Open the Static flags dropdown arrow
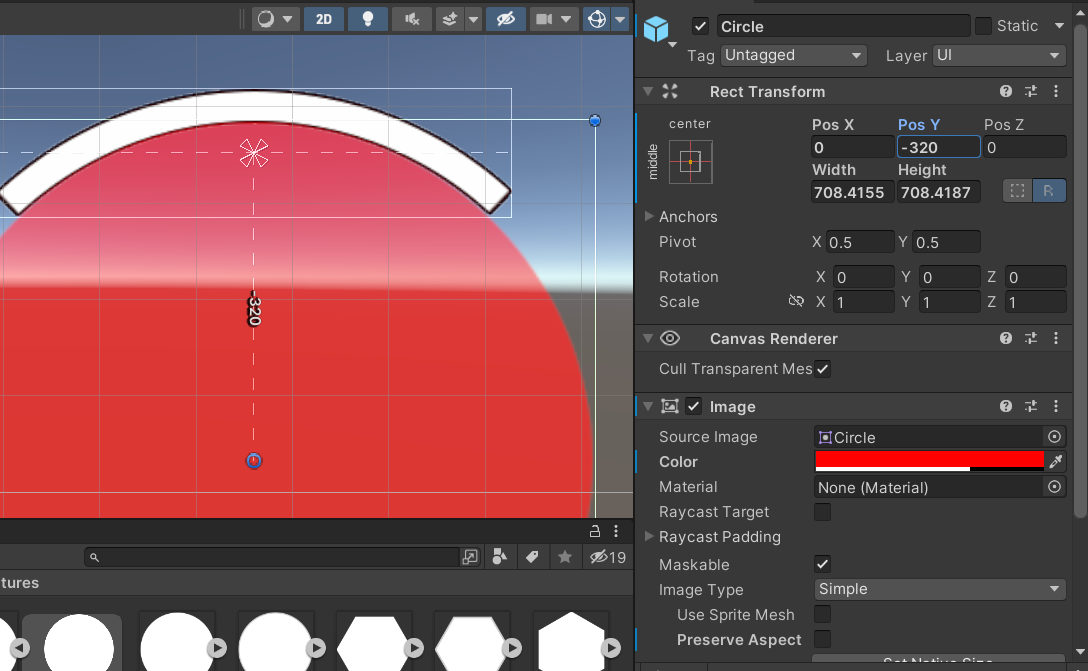This screenshot has width=1088, height=671. pos(1060,26)
